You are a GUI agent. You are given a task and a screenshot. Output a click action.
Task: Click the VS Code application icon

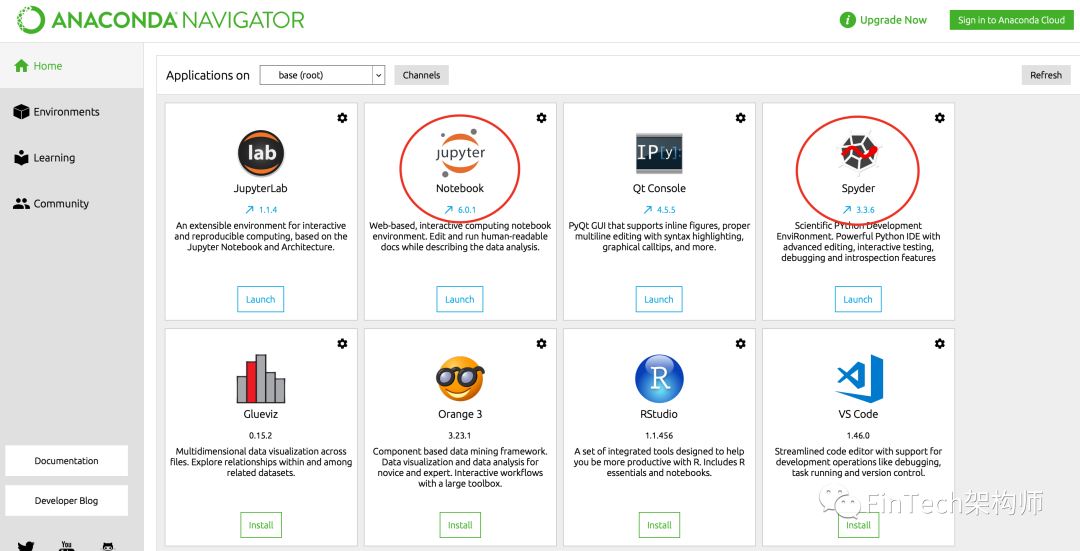858,379
